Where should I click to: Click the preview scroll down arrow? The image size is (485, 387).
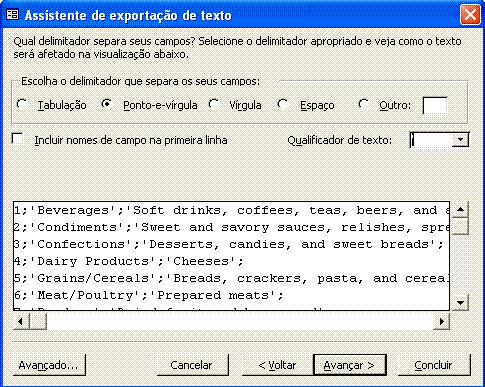point(461,302)
